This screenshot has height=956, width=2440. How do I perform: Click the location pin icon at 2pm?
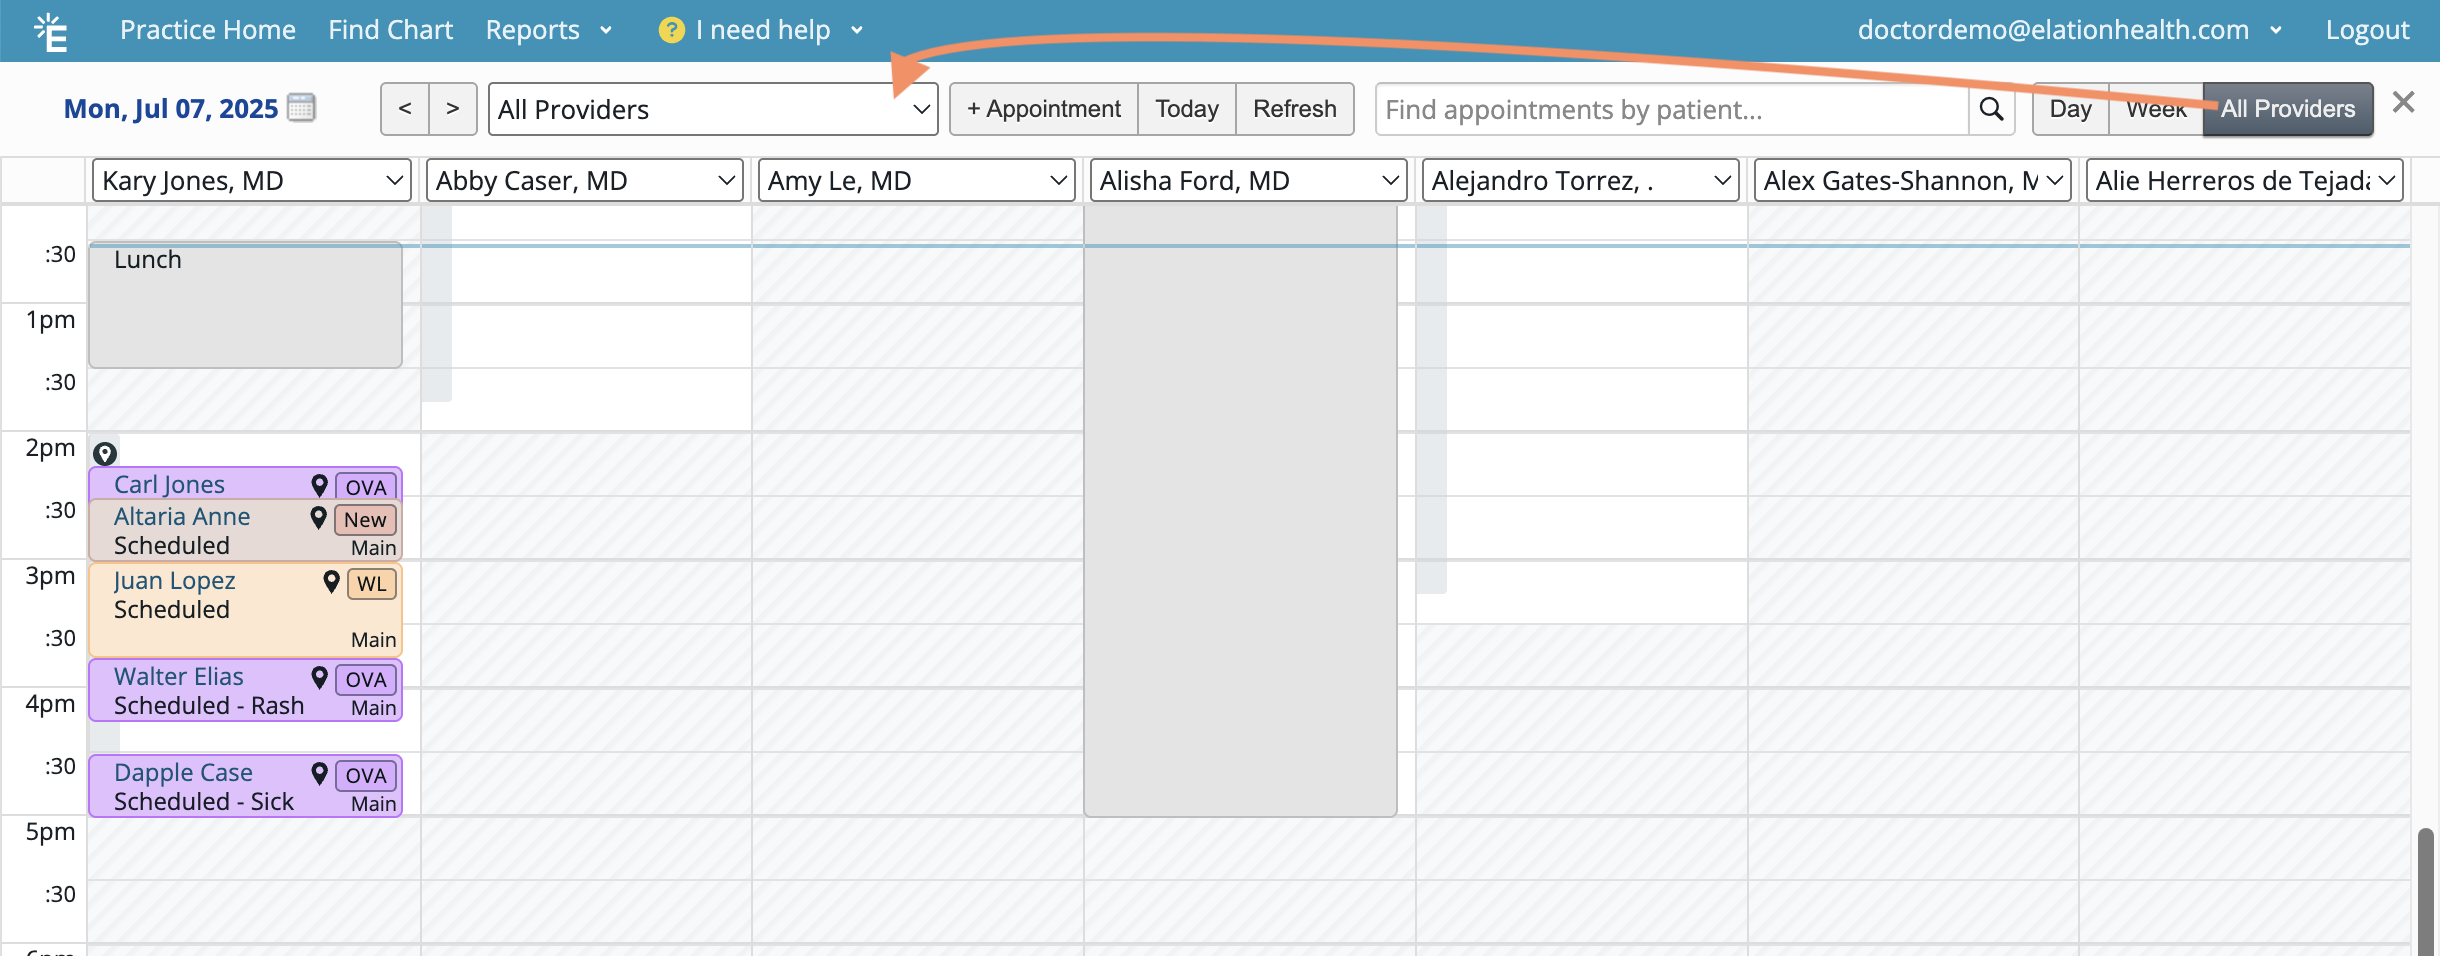pos(105,454)
